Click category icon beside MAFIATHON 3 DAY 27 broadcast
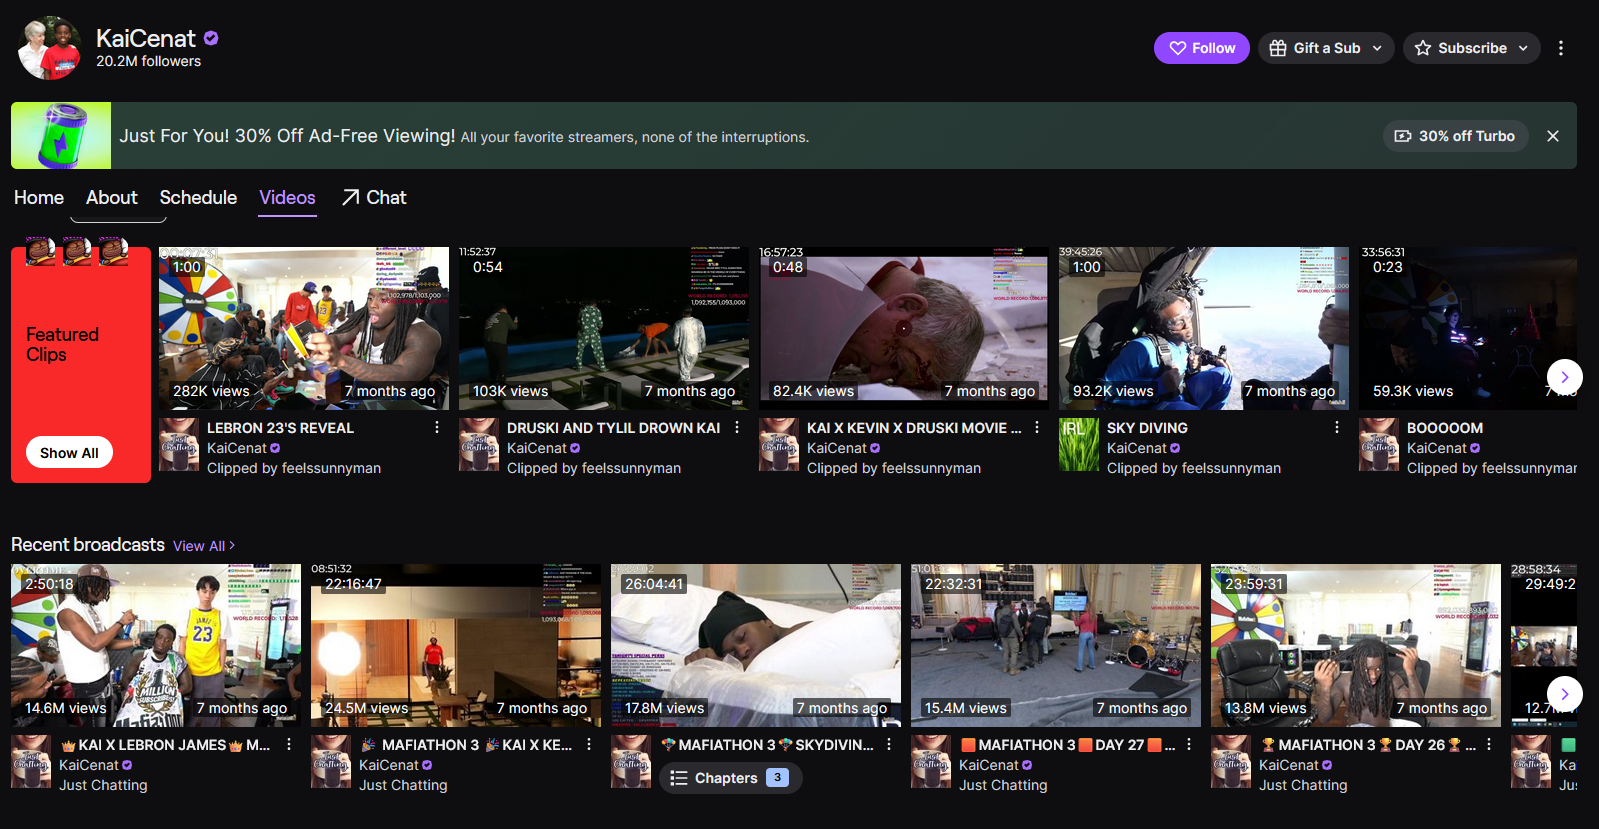The width and height of the screenshot is (1599, 829). tap(931, 762)
